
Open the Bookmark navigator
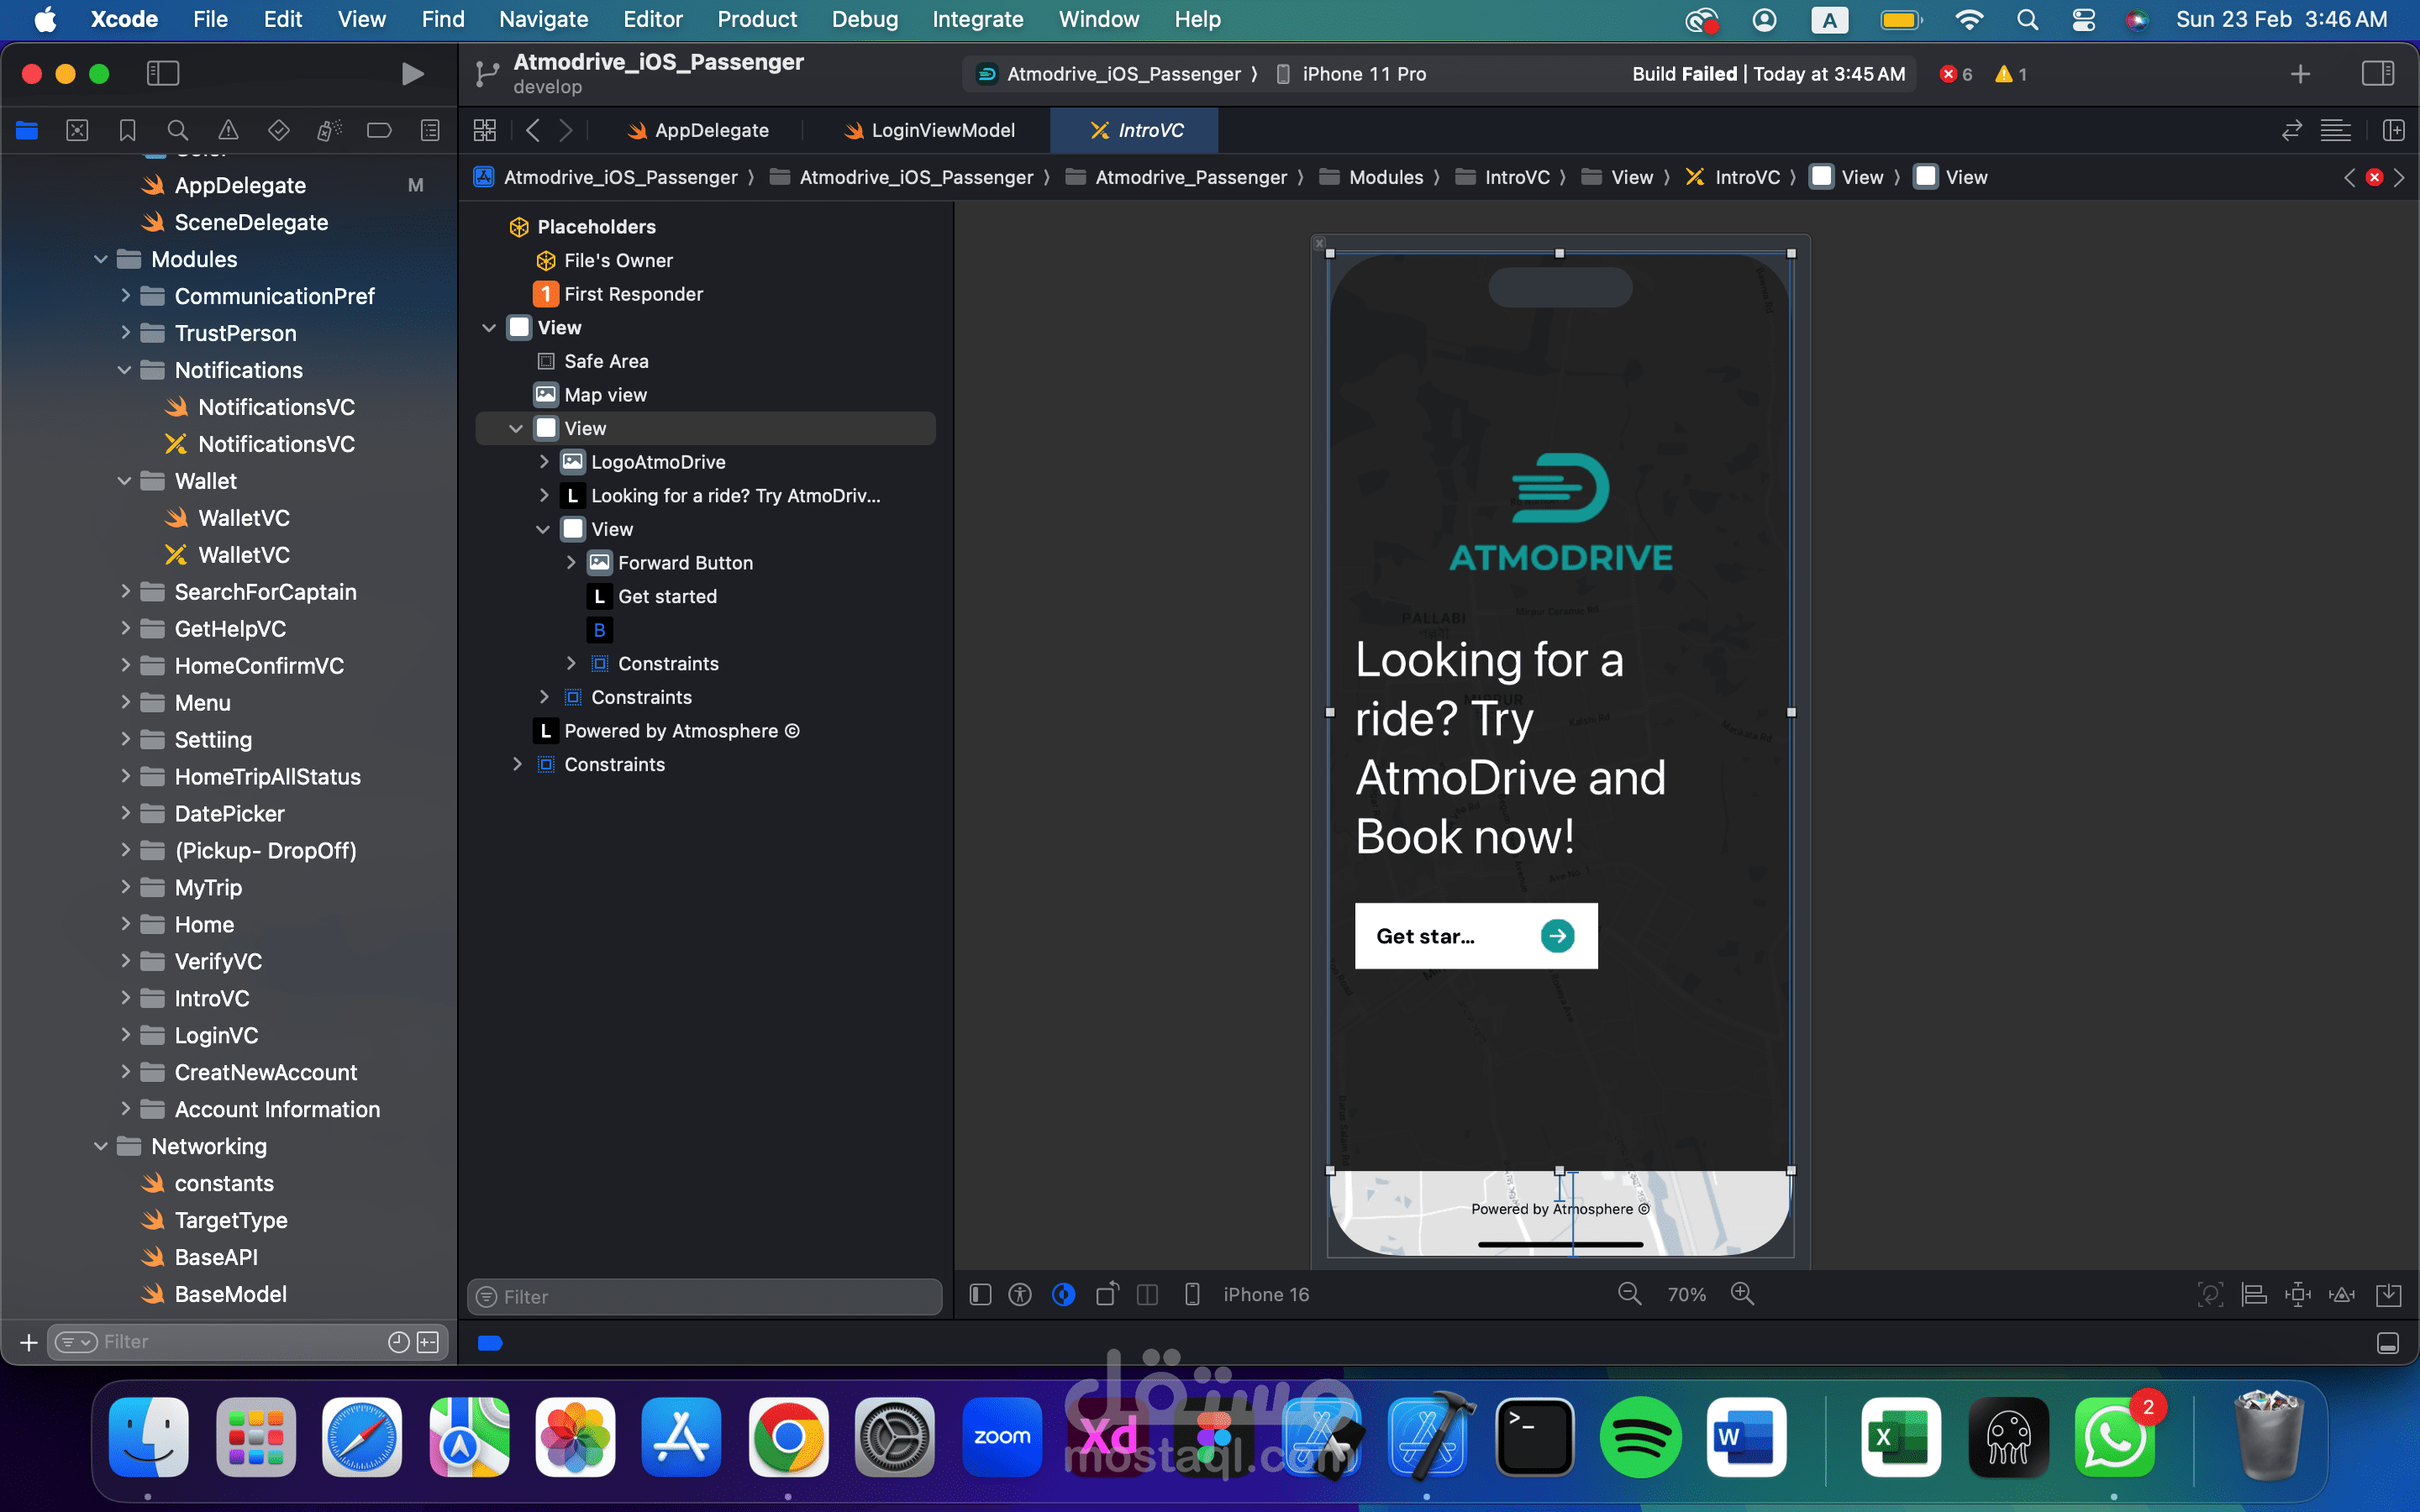click(x=127, y=130)
